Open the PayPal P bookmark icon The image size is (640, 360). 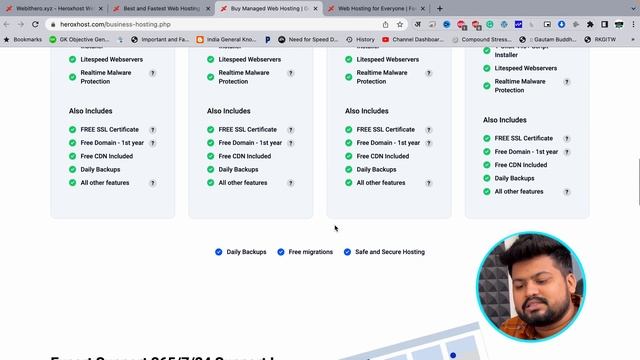[268, 40]
